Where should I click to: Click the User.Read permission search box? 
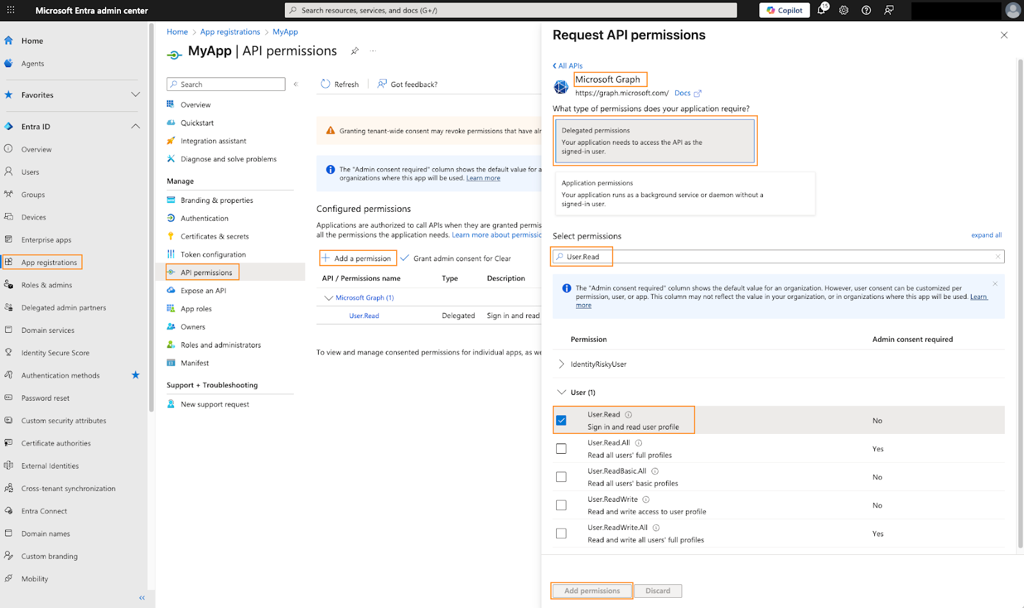tap(777, 257)
